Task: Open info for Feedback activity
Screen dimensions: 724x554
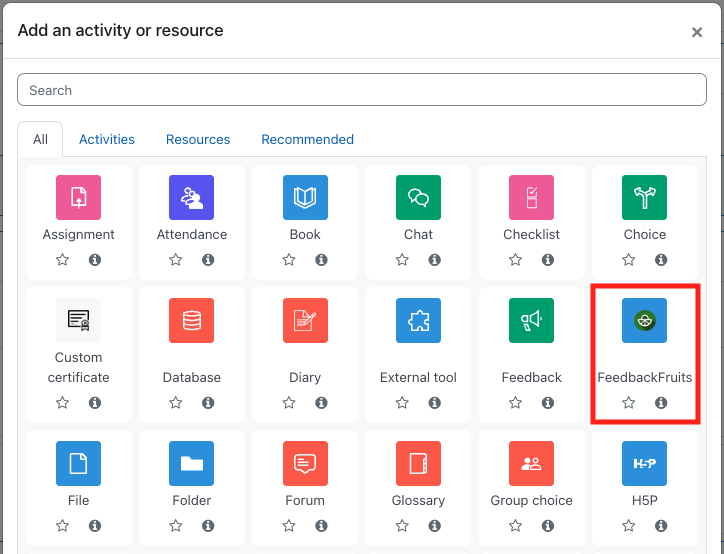Action: point(548,403)
